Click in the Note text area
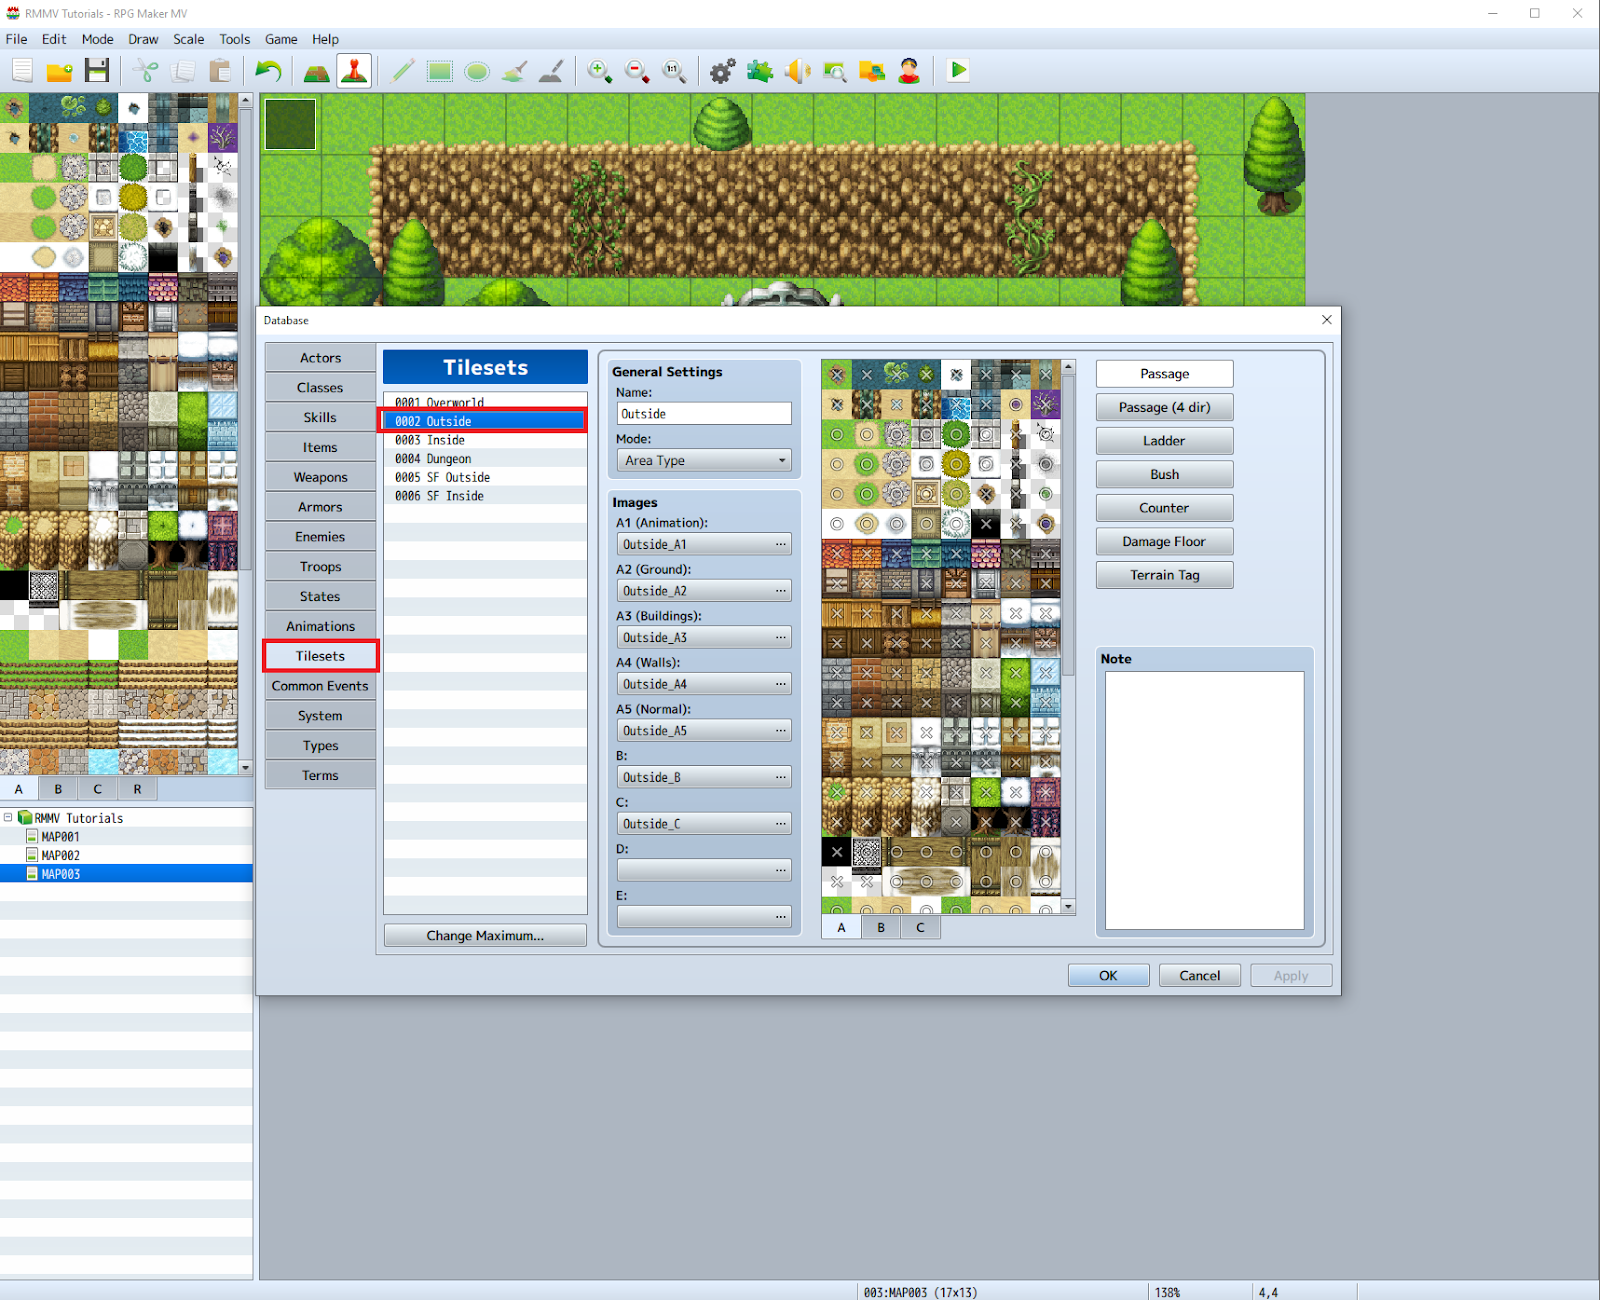Image resolution: width=1600 pixels, height=1300 pixels. click(1204, 800)
